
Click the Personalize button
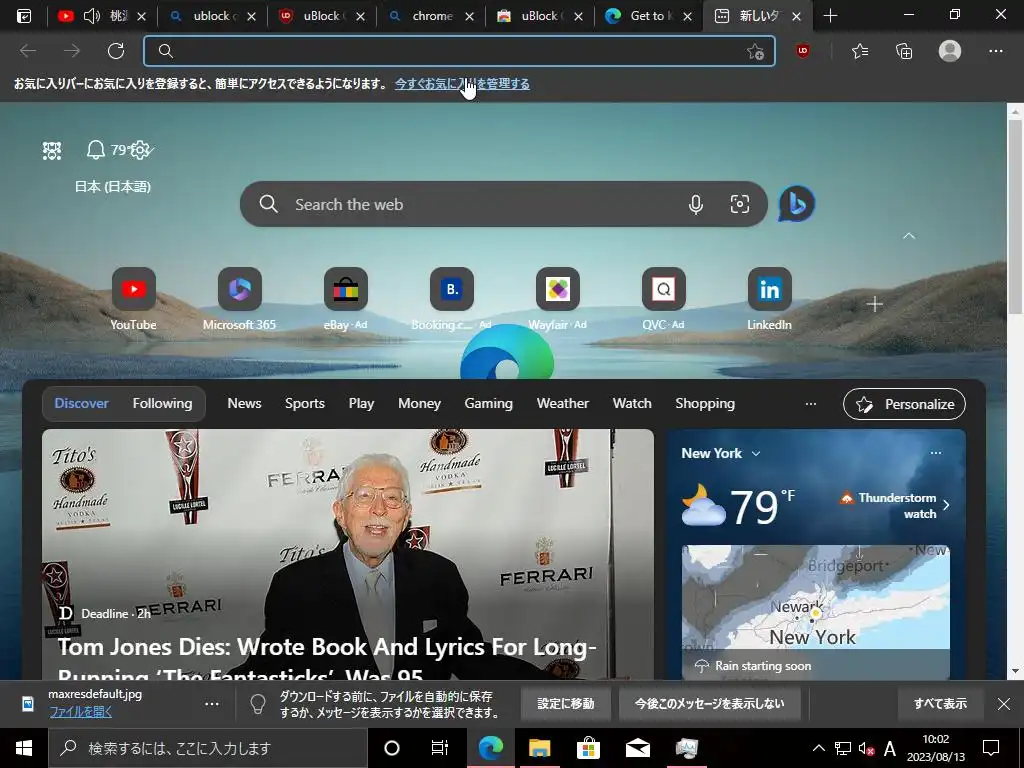click(x=904, y=404)
